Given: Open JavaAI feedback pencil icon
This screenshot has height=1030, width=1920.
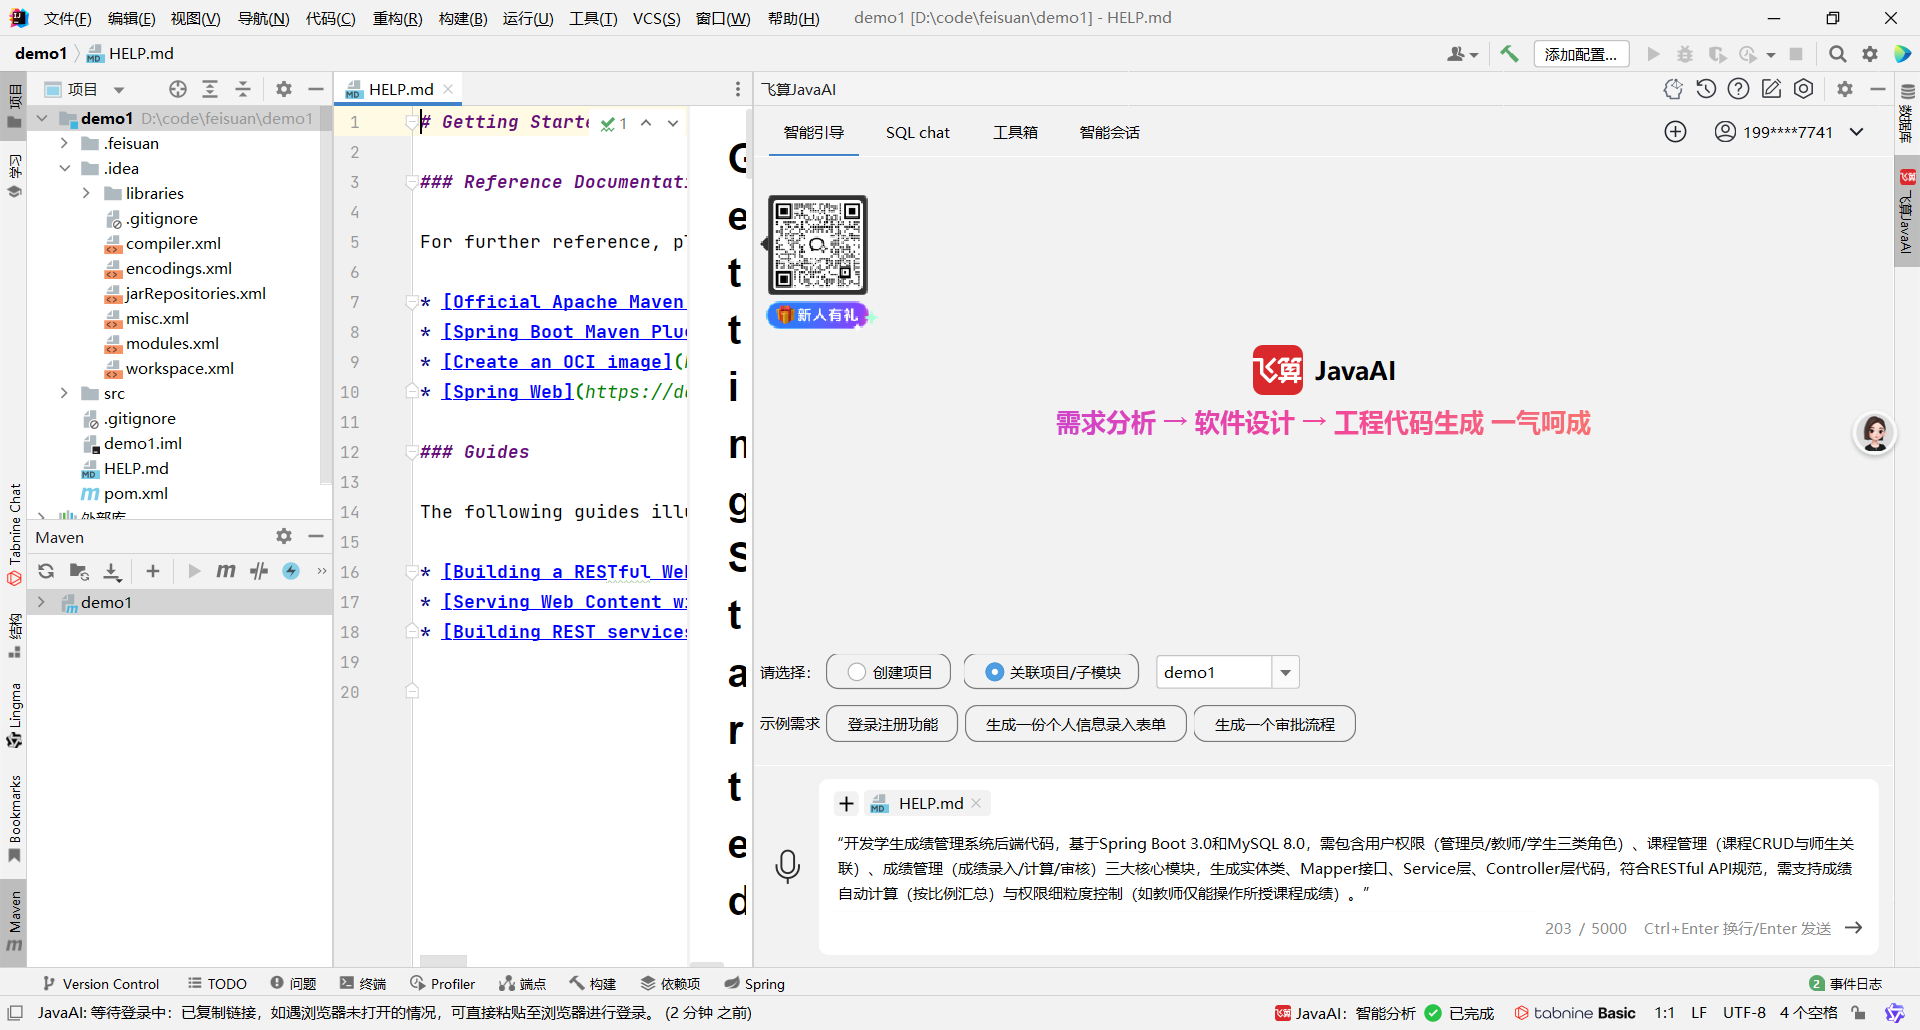Looking at the screenshot, I should [1772, 89].
